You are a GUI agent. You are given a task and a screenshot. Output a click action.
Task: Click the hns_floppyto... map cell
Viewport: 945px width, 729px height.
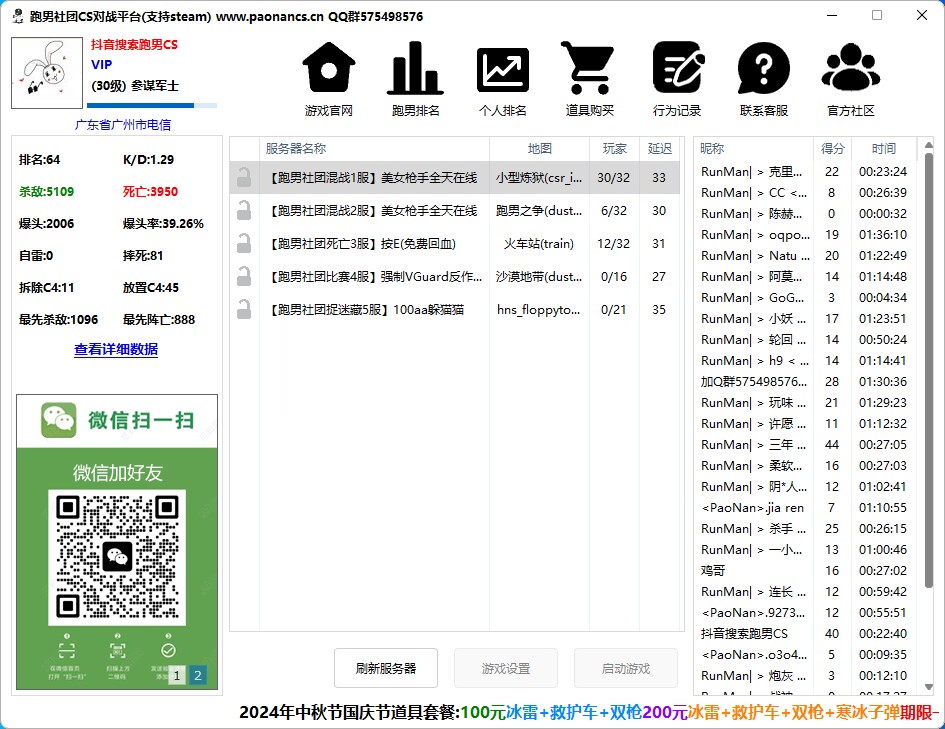tap(539, 310)
